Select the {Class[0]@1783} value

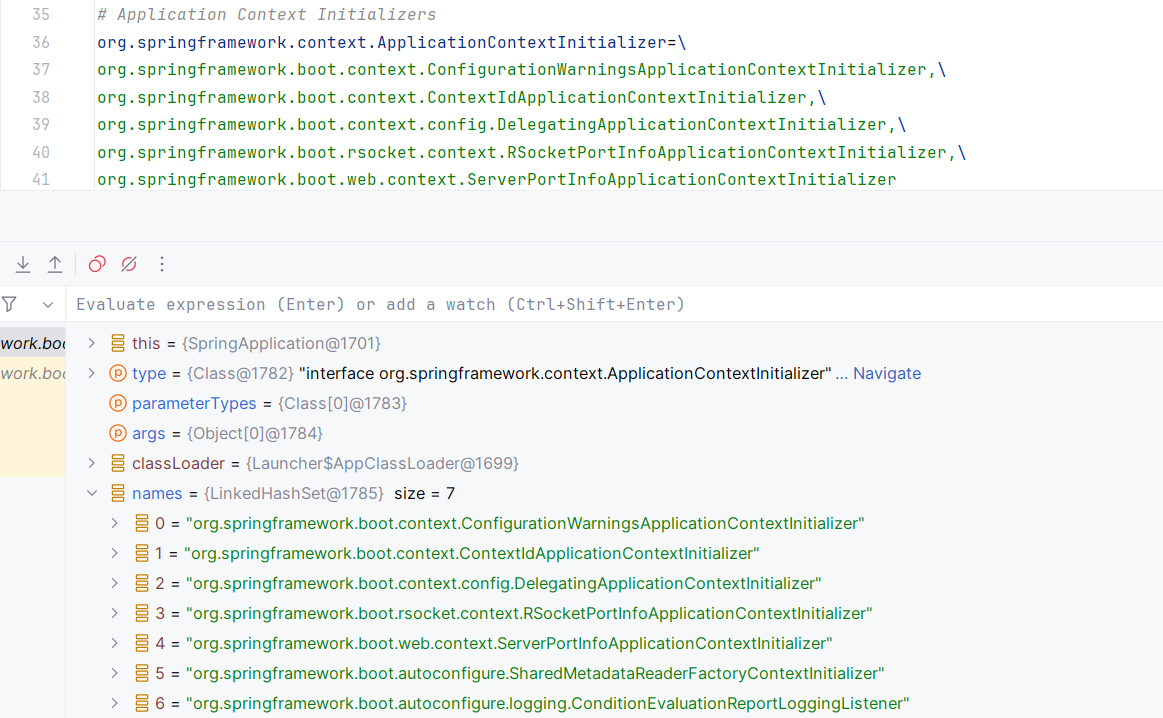coord(342,404)
